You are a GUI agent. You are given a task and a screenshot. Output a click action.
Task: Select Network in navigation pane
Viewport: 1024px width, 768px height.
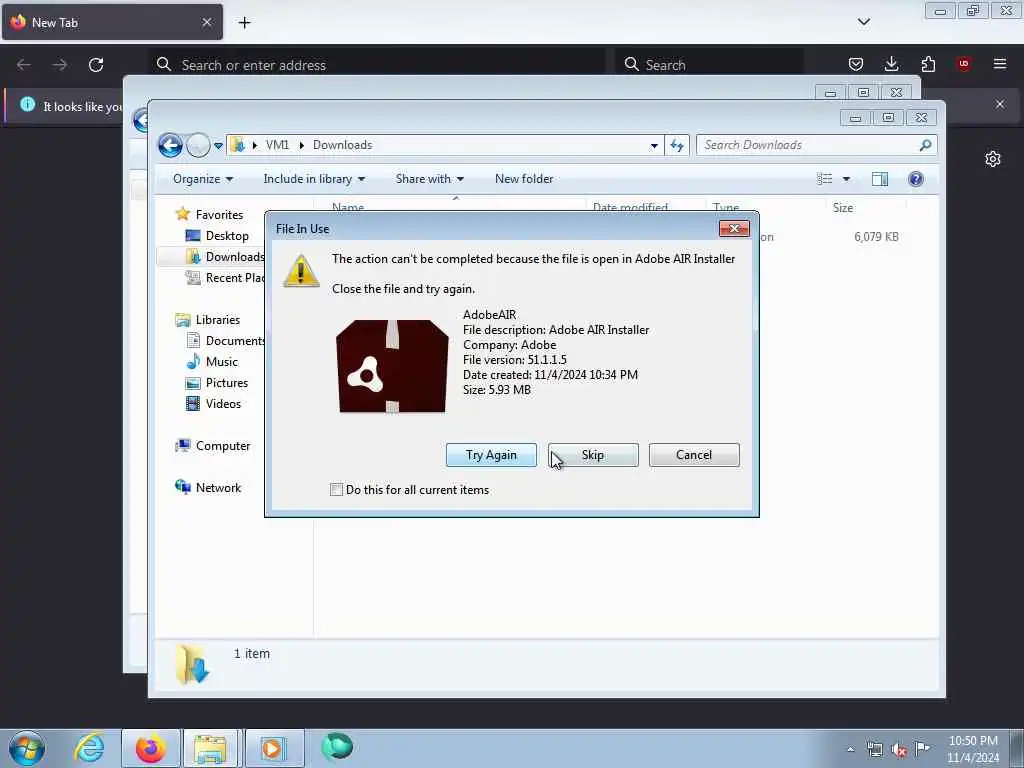click(218, 488)
